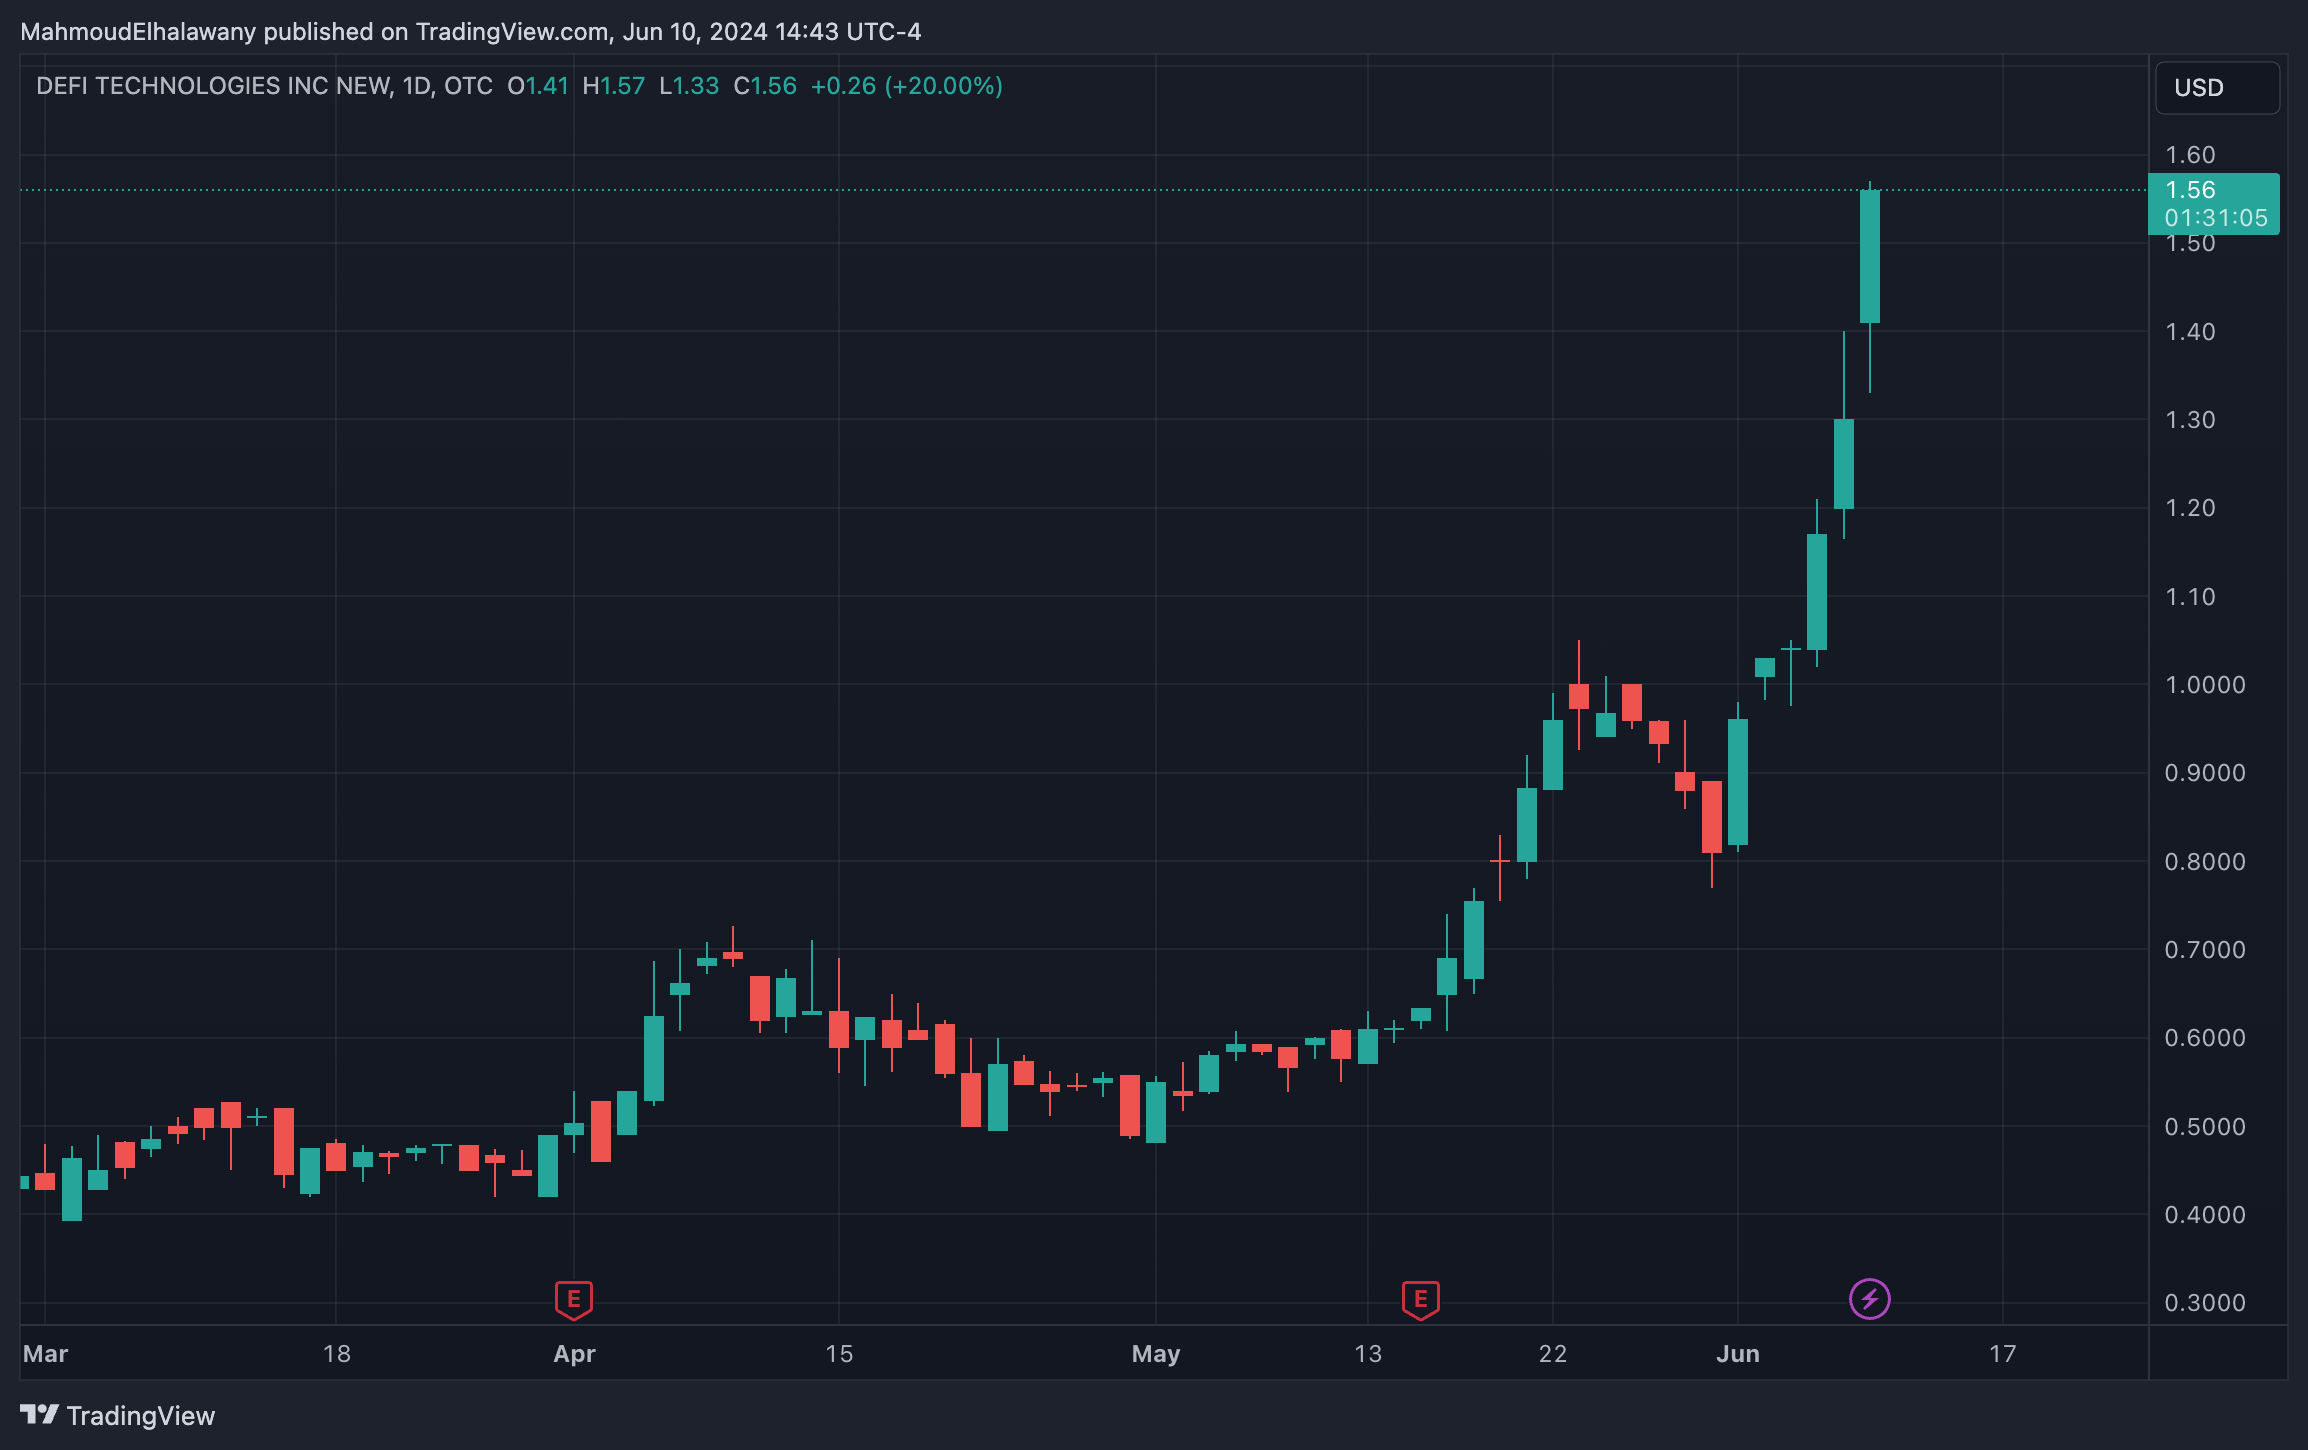Click the latest green candle near 1.56
Image resolution: width=2308 pixels, height=1450 pixels.
(1869, 257)
